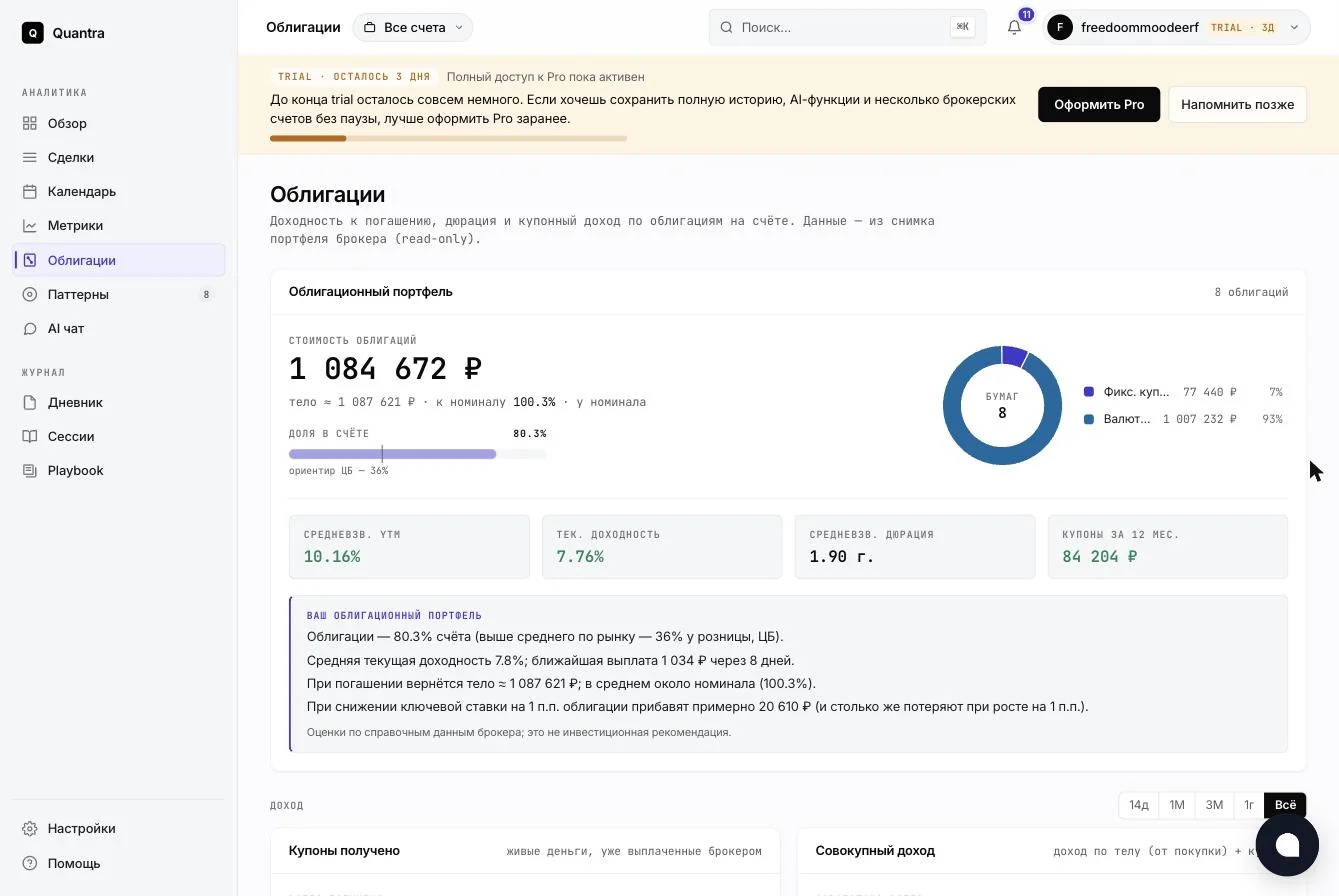Image resolution: width=1339 pixels, height=896 pixels.
Task: Choose the 1г period option
Action: pos(1249,805)
